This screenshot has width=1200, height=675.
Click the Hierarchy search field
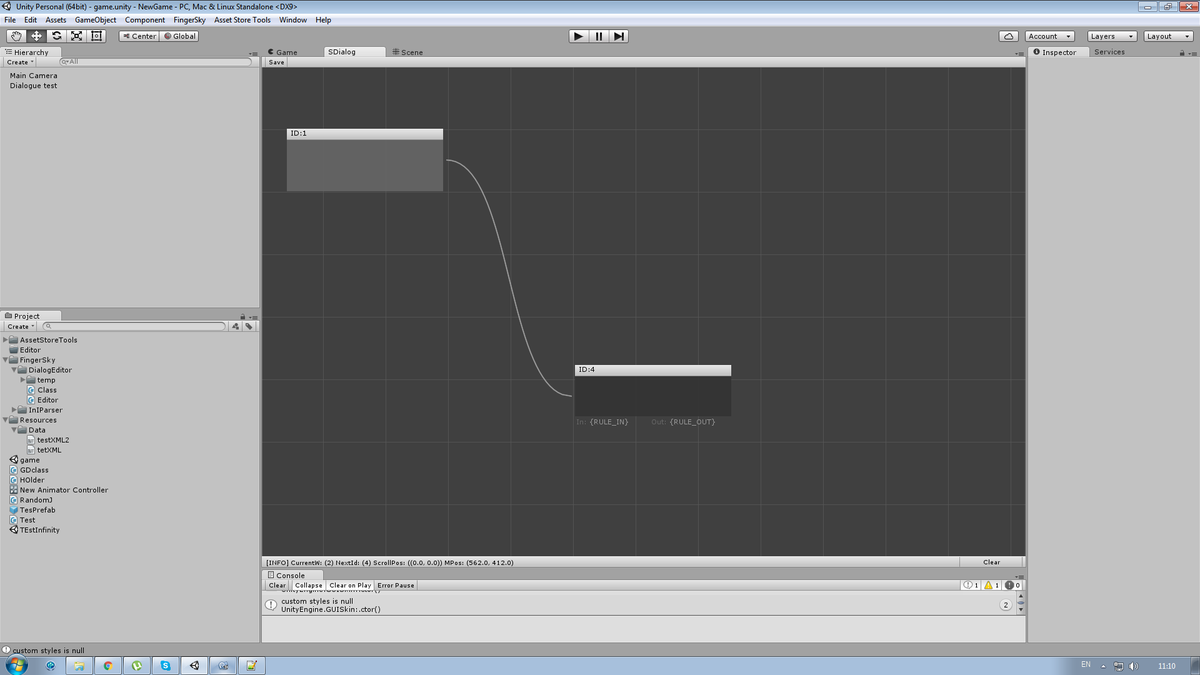[x=154, y=62]
